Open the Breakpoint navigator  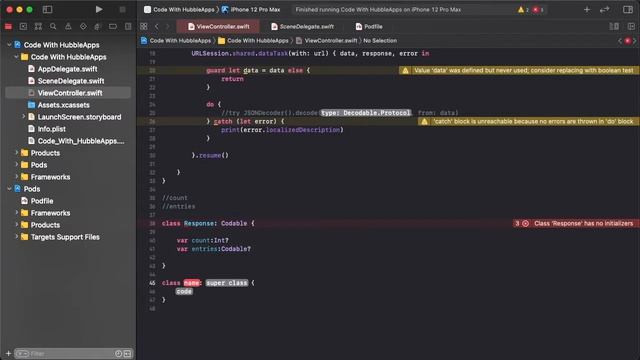coord(113,27)
